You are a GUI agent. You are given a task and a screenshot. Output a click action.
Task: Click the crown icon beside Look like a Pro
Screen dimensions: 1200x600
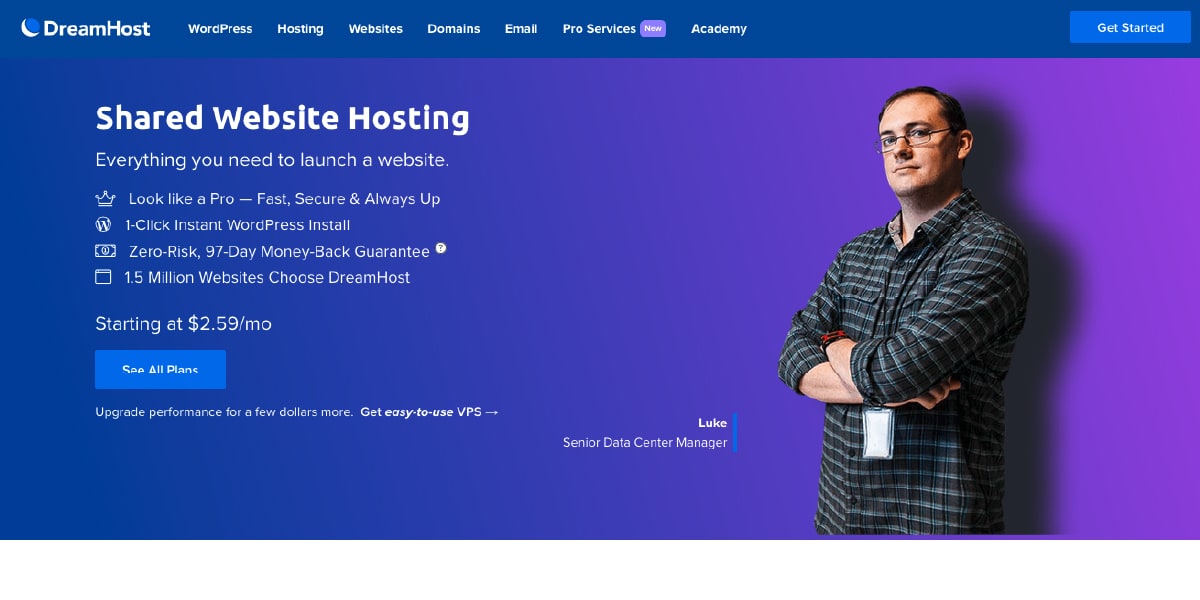click(105, 198)
